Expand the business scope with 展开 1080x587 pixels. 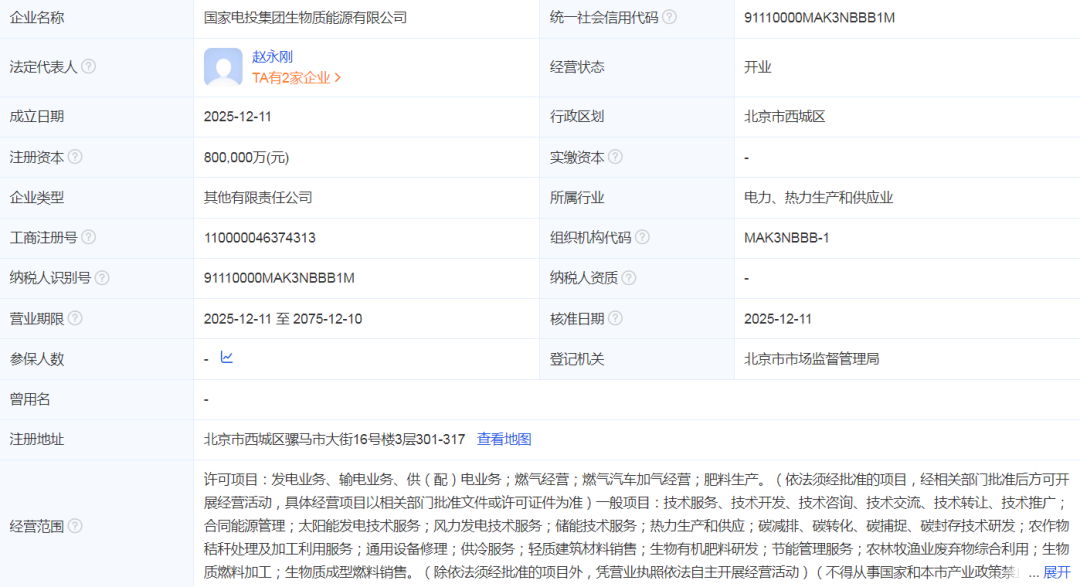(x=1056, y=572)
